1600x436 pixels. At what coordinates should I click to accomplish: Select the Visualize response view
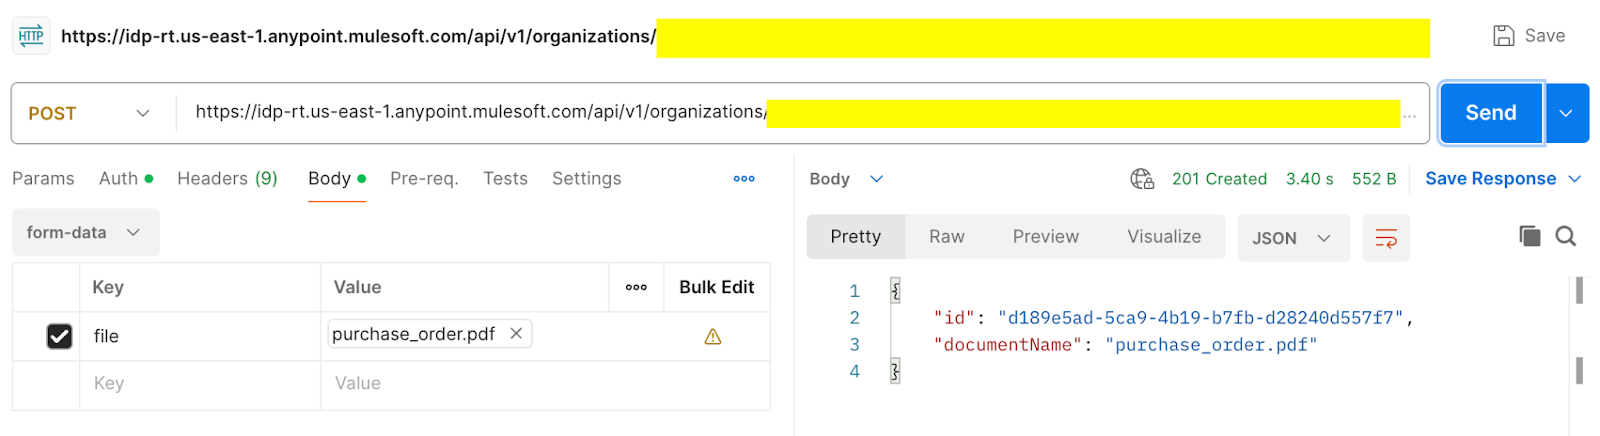pyautogui.click(x=1164, y=237)
